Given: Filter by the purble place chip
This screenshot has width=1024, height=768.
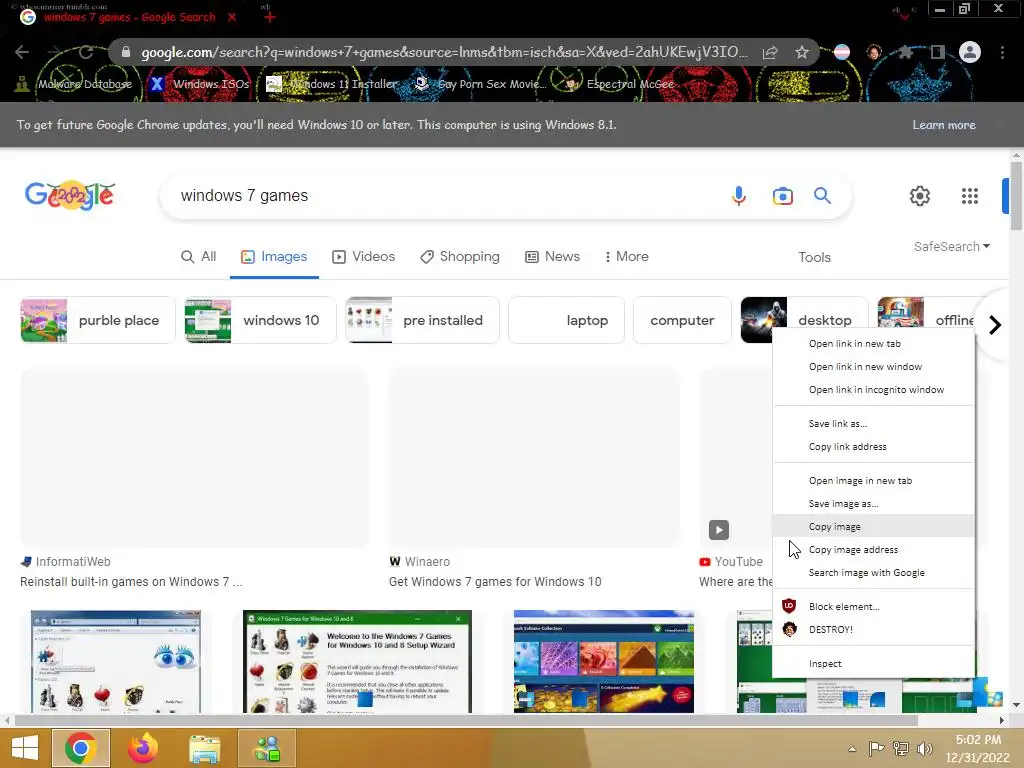Looking at the screenshot, I should click(x=98, y=320).
